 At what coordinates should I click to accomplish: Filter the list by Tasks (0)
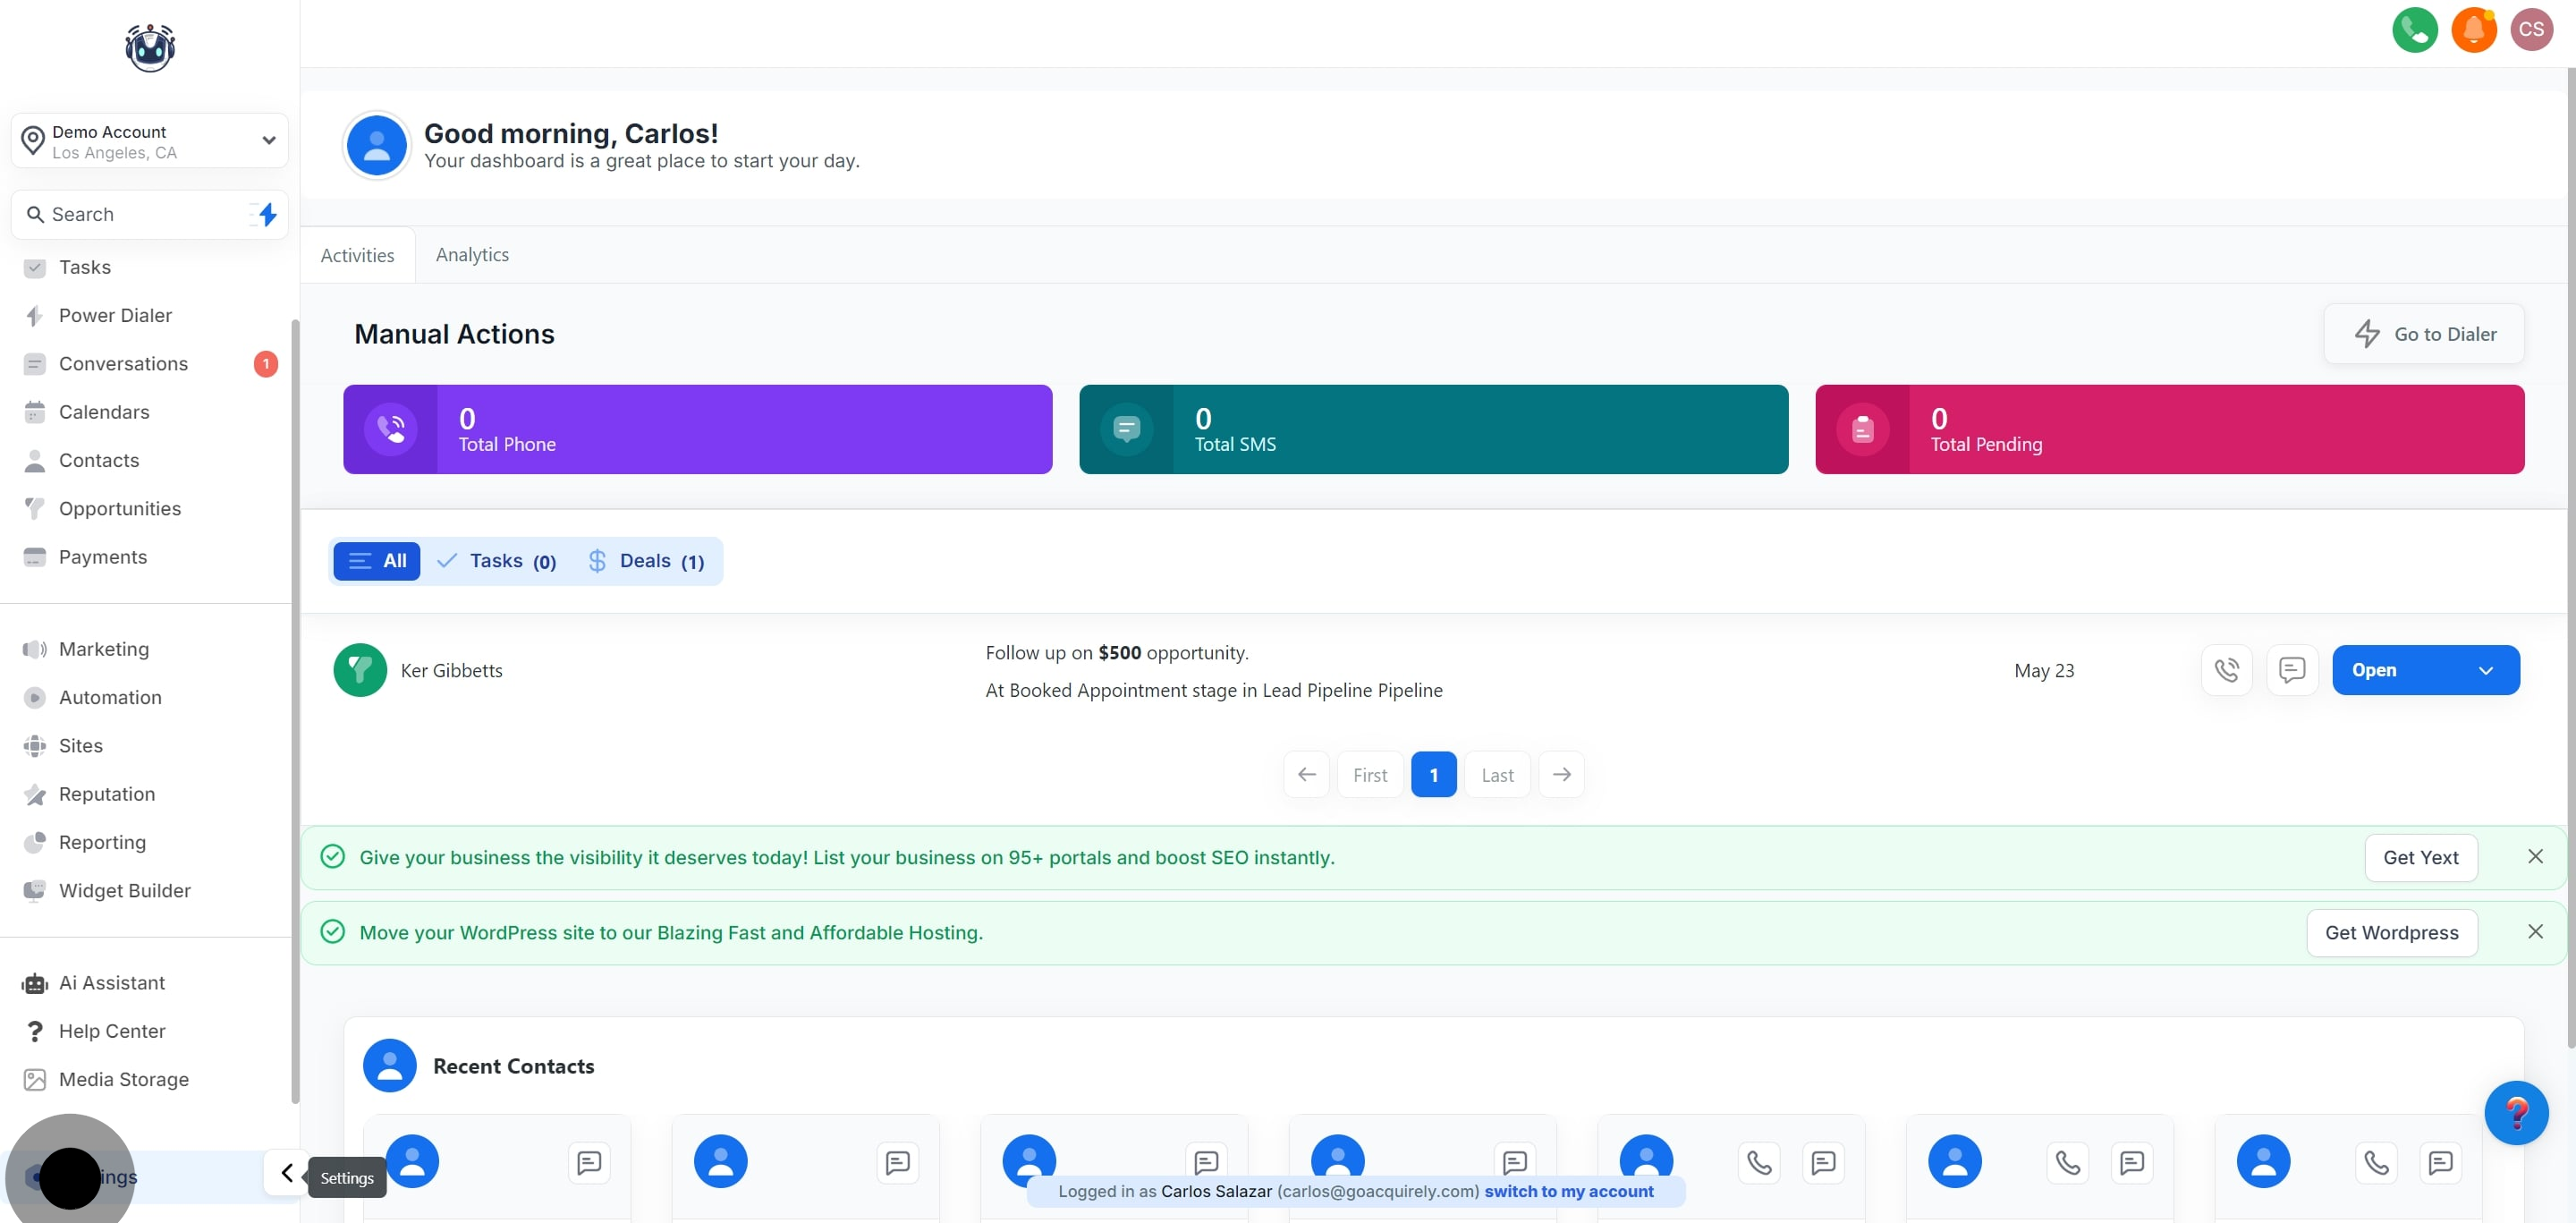(497, 561)
